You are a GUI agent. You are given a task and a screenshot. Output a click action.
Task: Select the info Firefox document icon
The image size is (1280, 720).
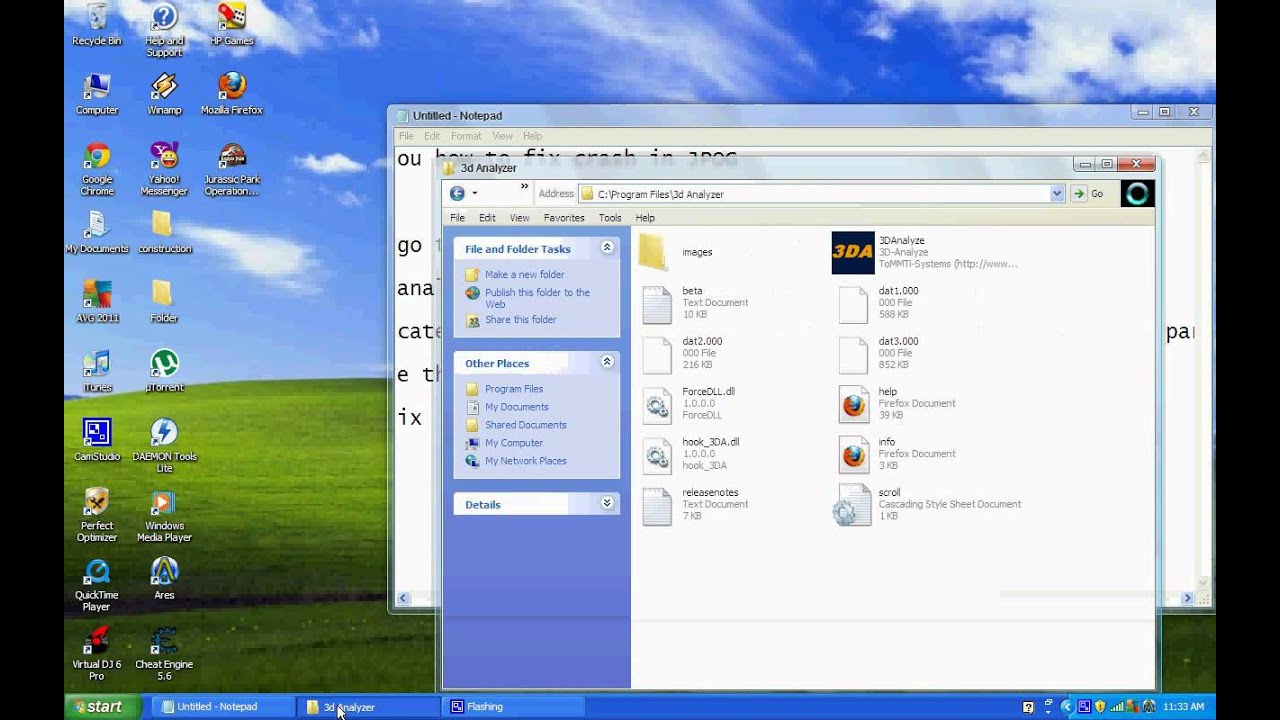853,454
